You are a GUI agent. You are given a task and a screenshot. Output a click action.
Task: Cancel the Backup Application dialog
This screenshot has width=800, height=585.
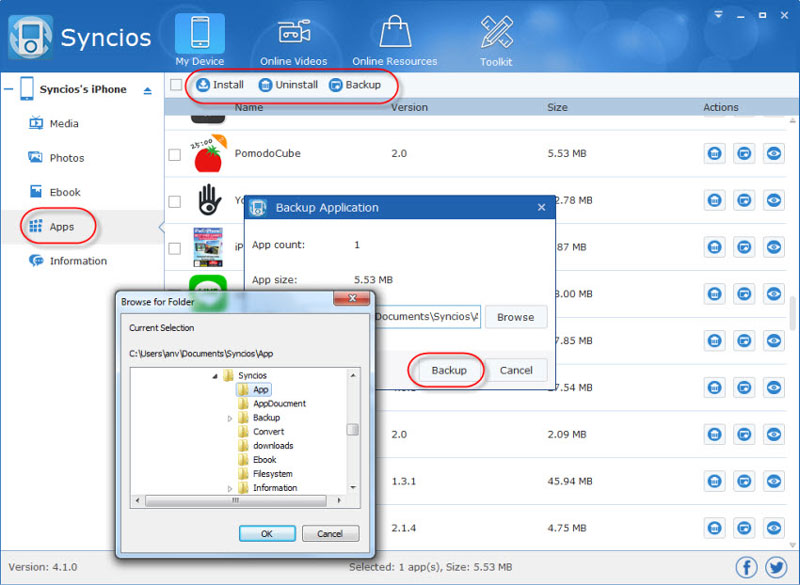coord(516,370)
